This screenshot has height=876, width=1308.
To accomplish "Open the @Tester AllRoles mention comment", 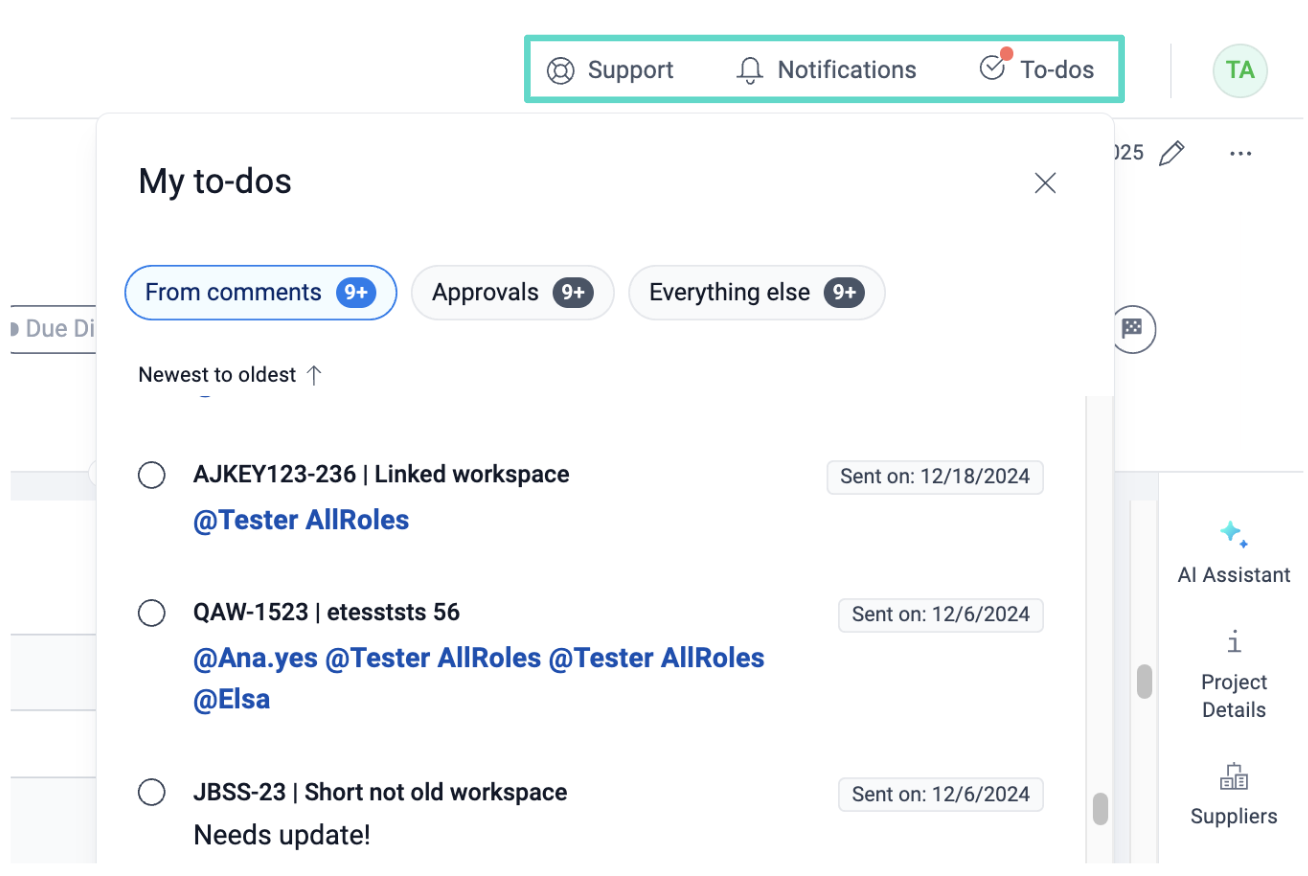I will pyautogui.click(x=301, y=521).
